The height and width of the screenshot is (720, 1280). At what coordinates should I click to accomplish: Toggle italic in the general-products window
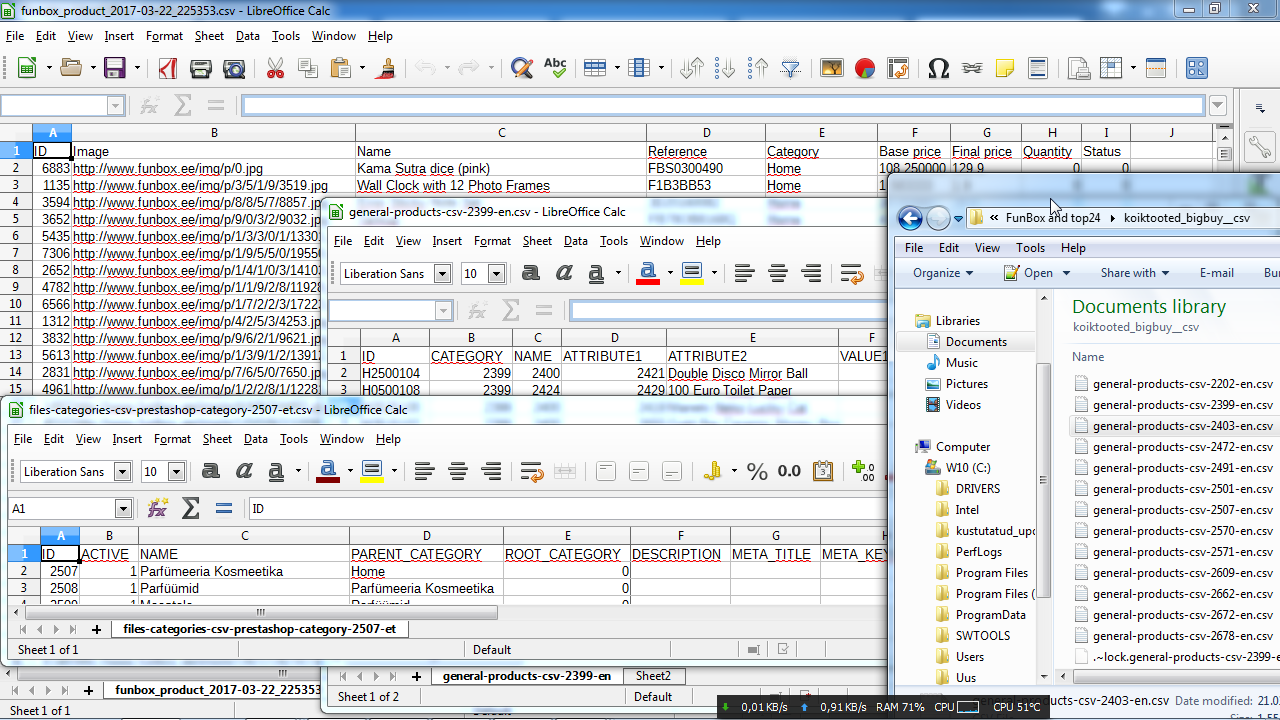click(x=564, y=273)
